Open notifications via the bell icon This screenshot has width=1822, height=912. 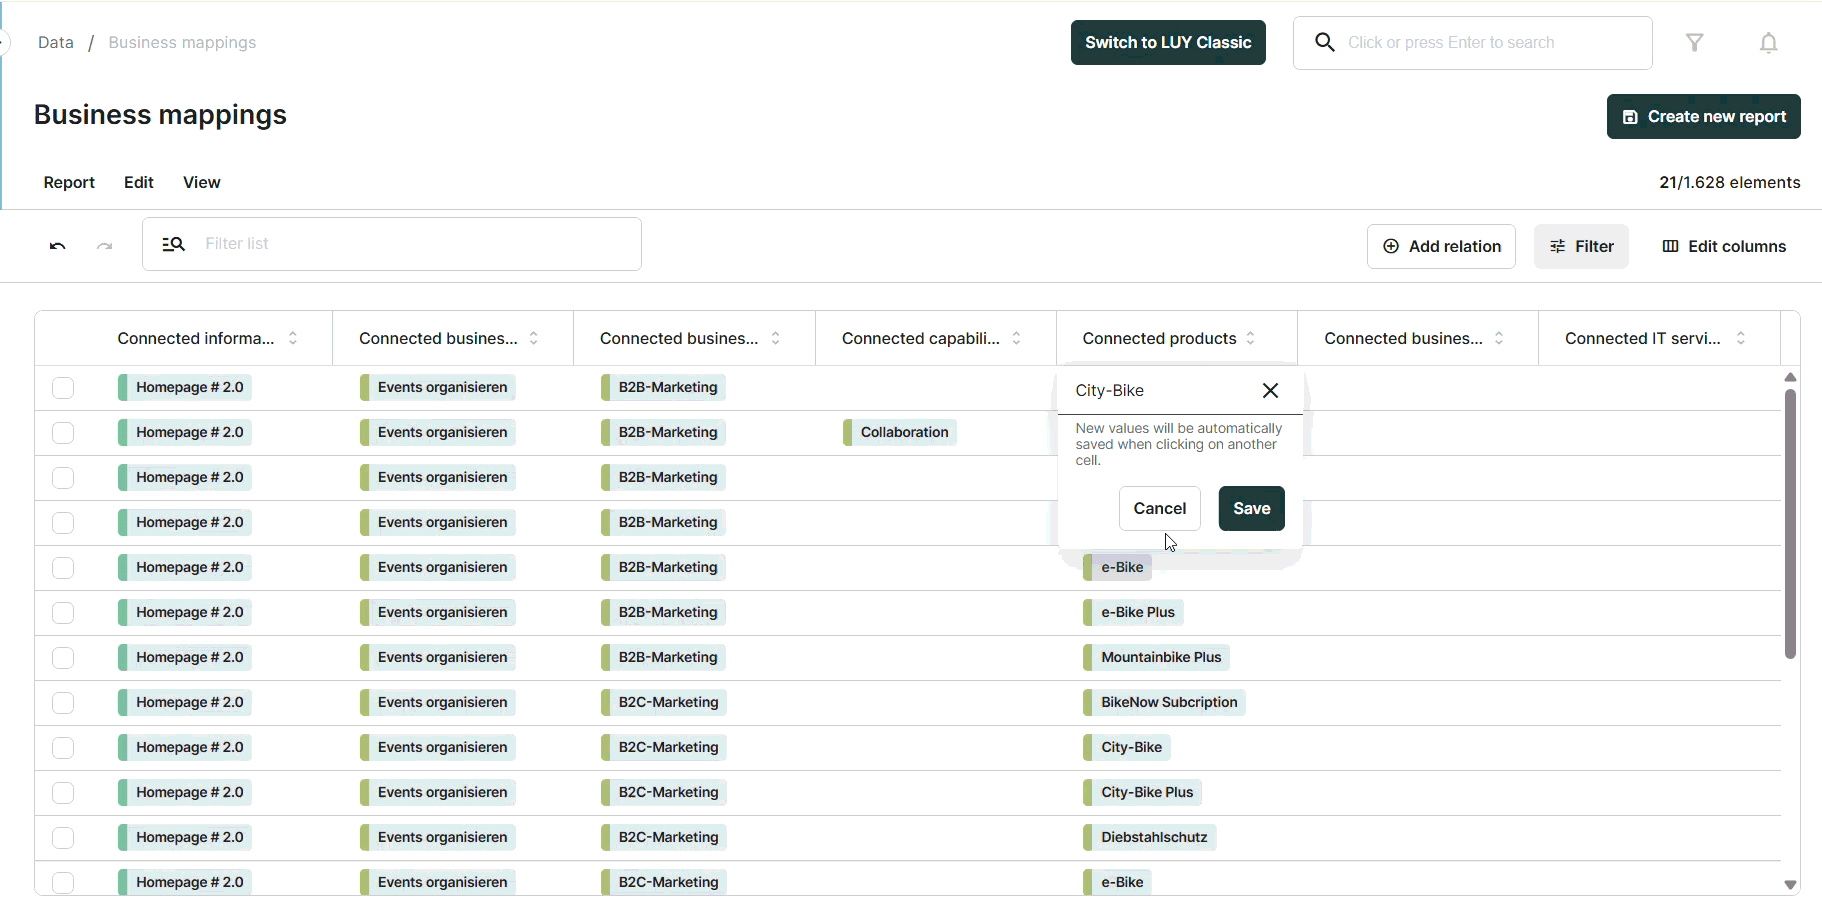coord(1768,42)
